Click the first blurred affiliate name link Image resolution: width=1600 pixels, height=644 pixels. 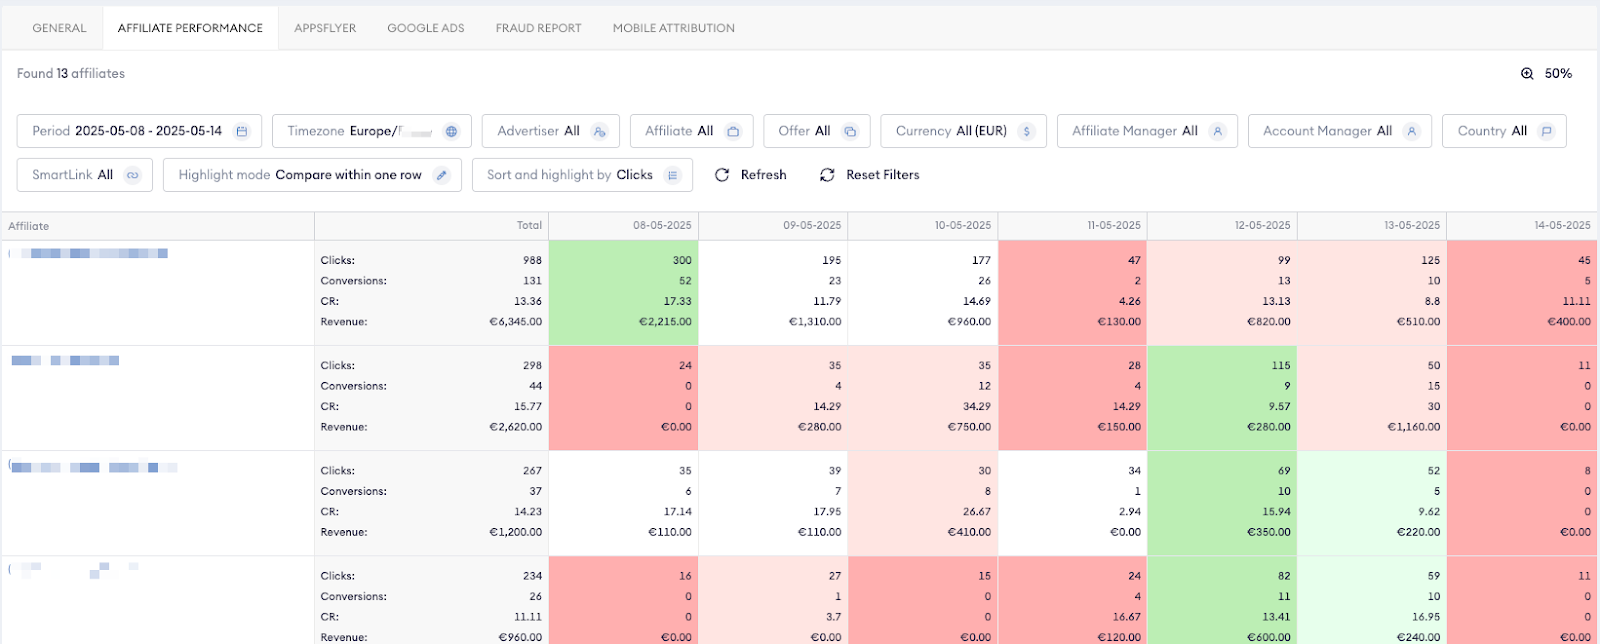pyautogui.click(x=90, y=254)
